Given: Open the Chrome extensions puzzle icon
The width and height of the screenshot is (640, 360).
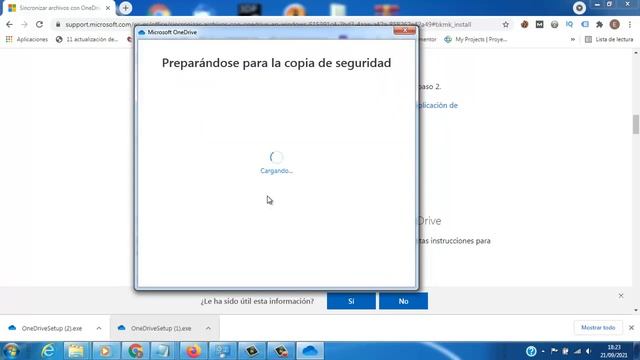Looking at the screenshot, I should [599, 24].
